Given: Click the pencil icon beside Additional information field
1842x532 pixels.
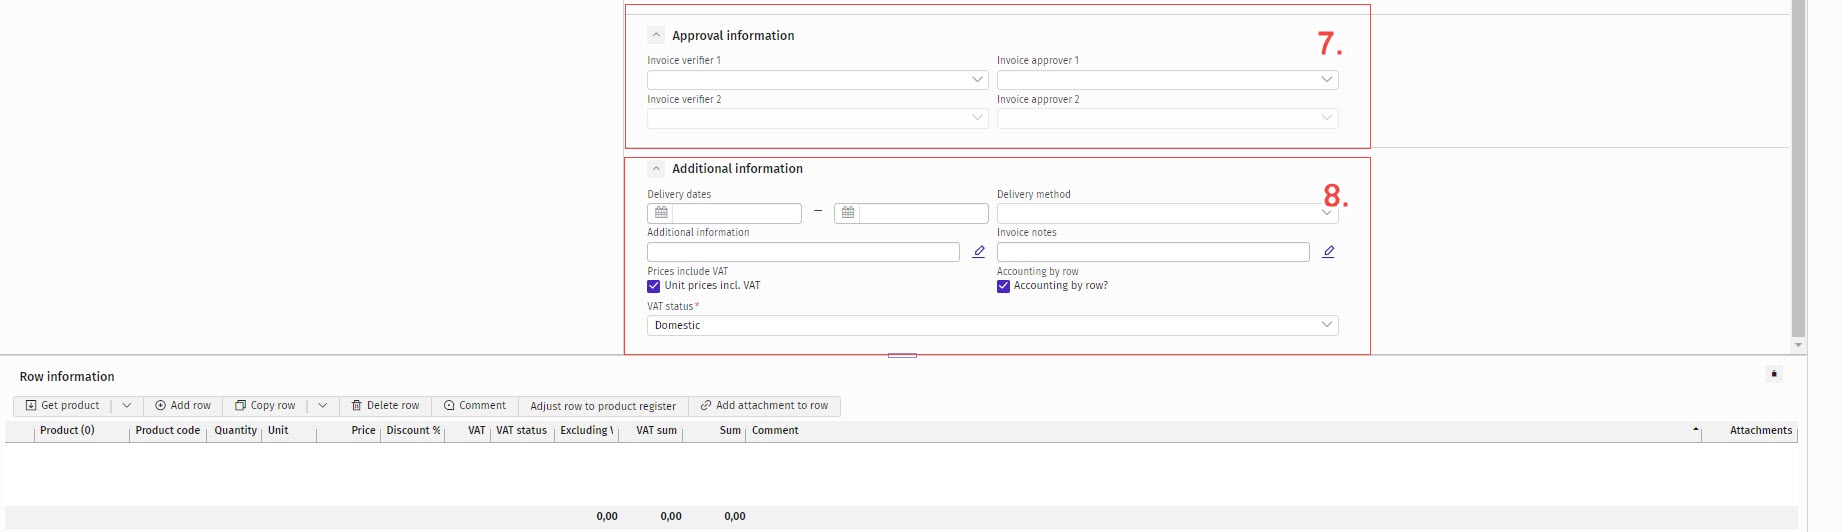Looking at the screenshot, I should click(979, 252).
